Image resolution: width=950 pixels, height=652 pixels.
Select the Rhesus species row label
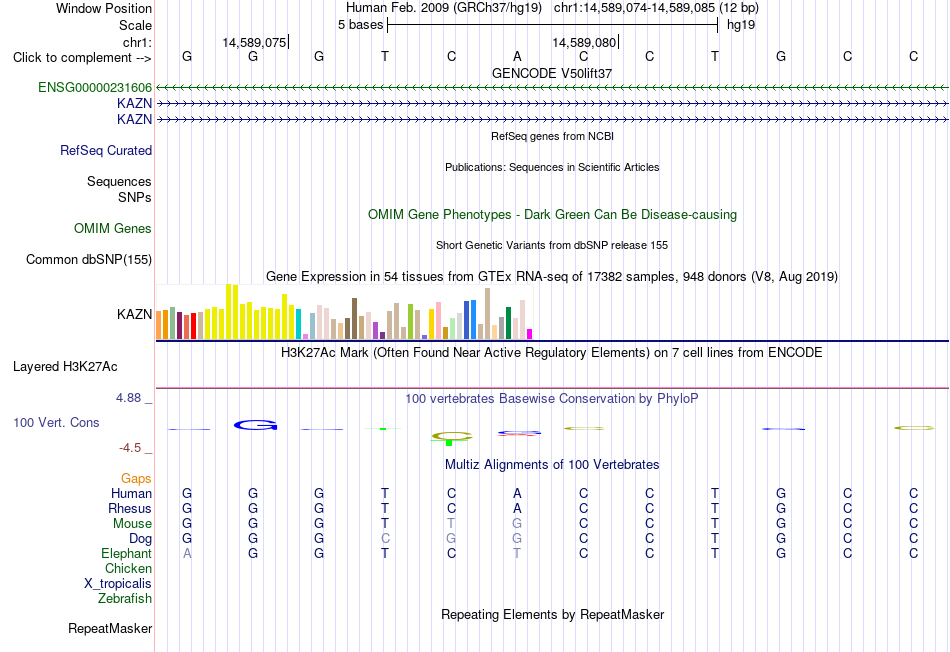click(130, 508)
